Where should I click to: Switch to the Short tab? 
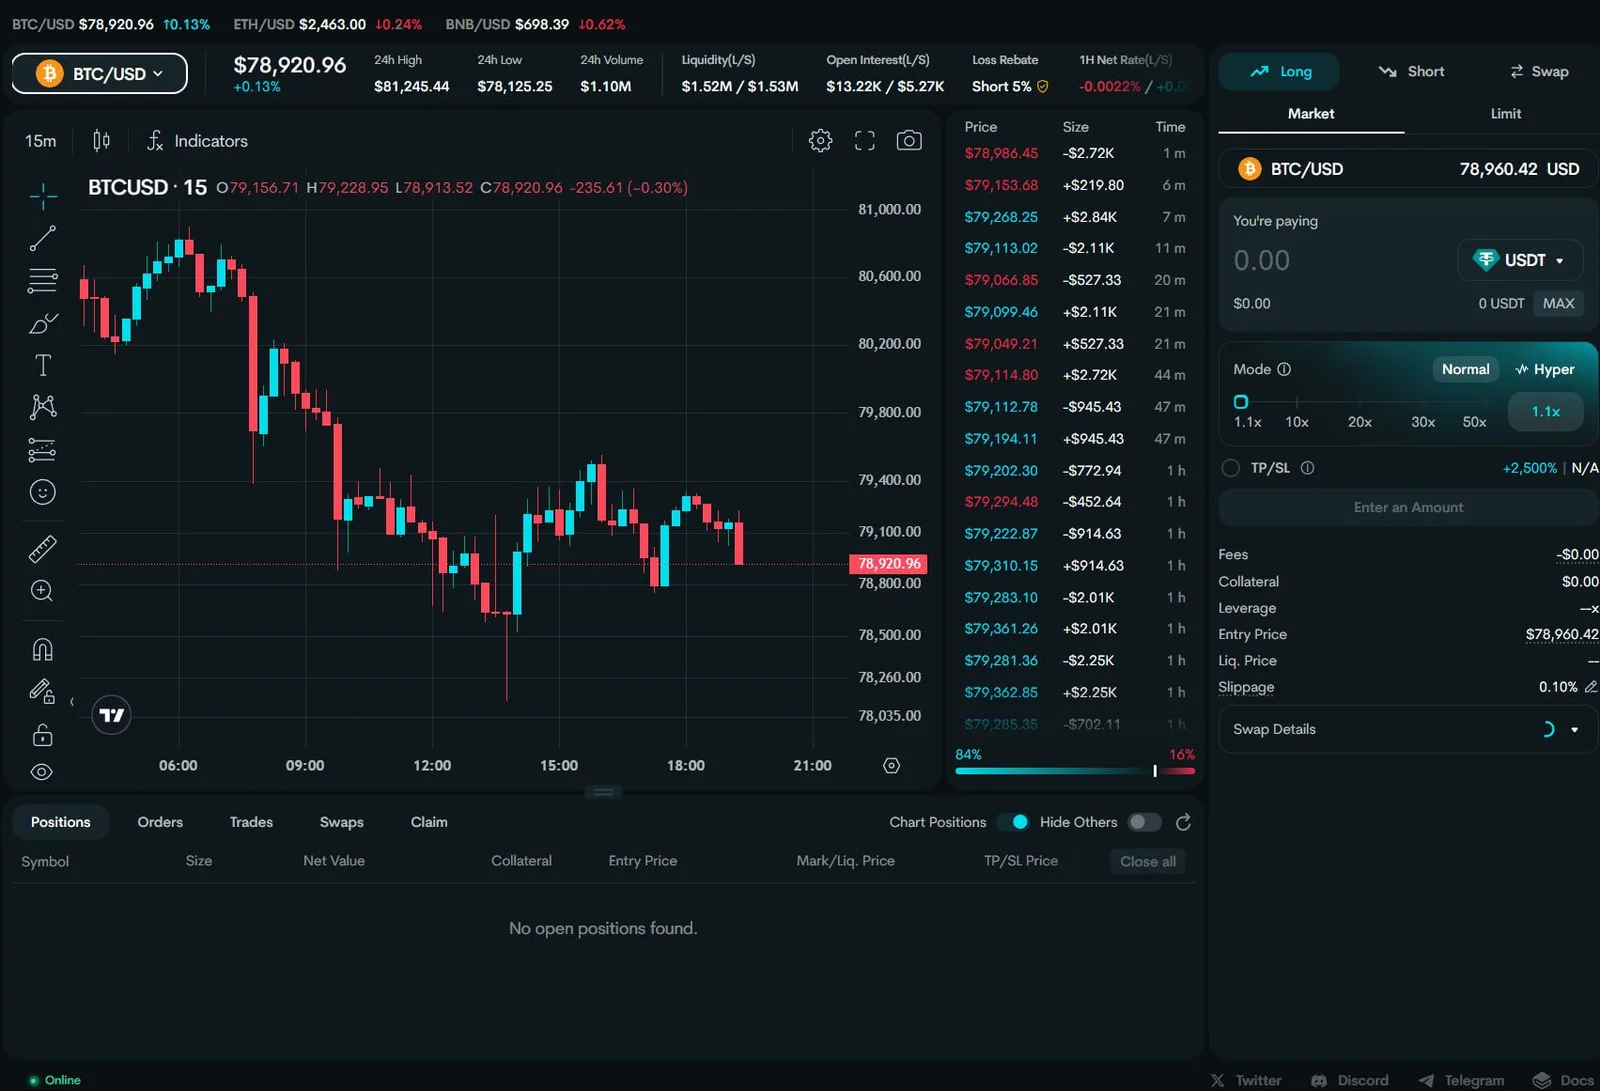(1411, 72)
